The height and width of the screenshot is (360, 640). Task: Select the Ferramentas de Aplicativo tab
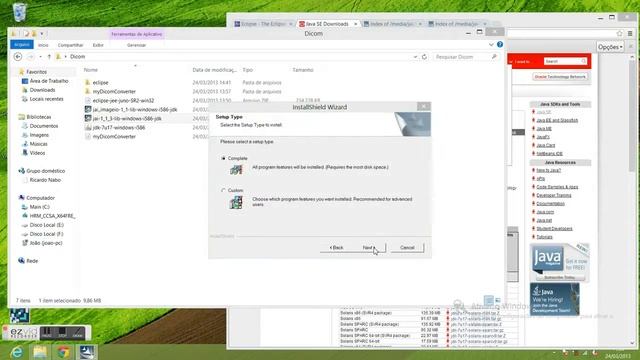[137, 34]
